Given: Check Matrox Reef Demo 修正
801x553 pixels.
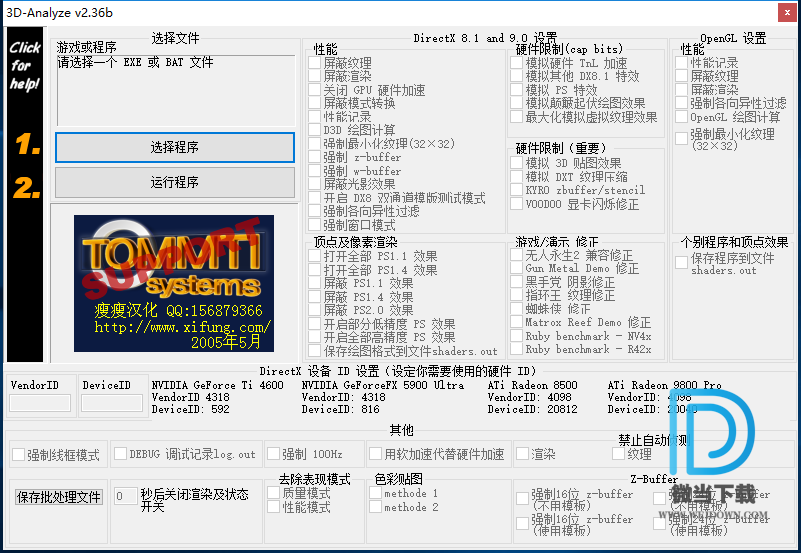Looking at the screenshot, I should coord(516,322).
